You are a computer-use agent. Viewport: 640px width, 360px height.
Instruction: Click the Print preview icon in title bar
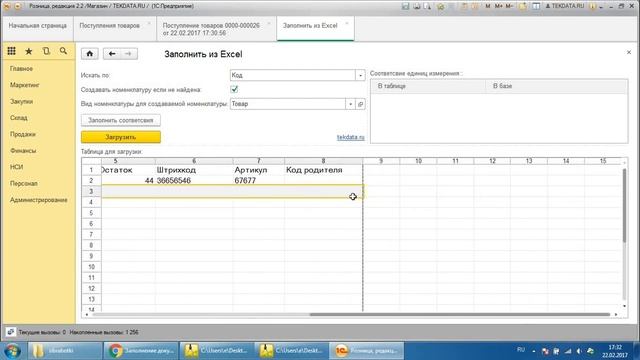427,6
